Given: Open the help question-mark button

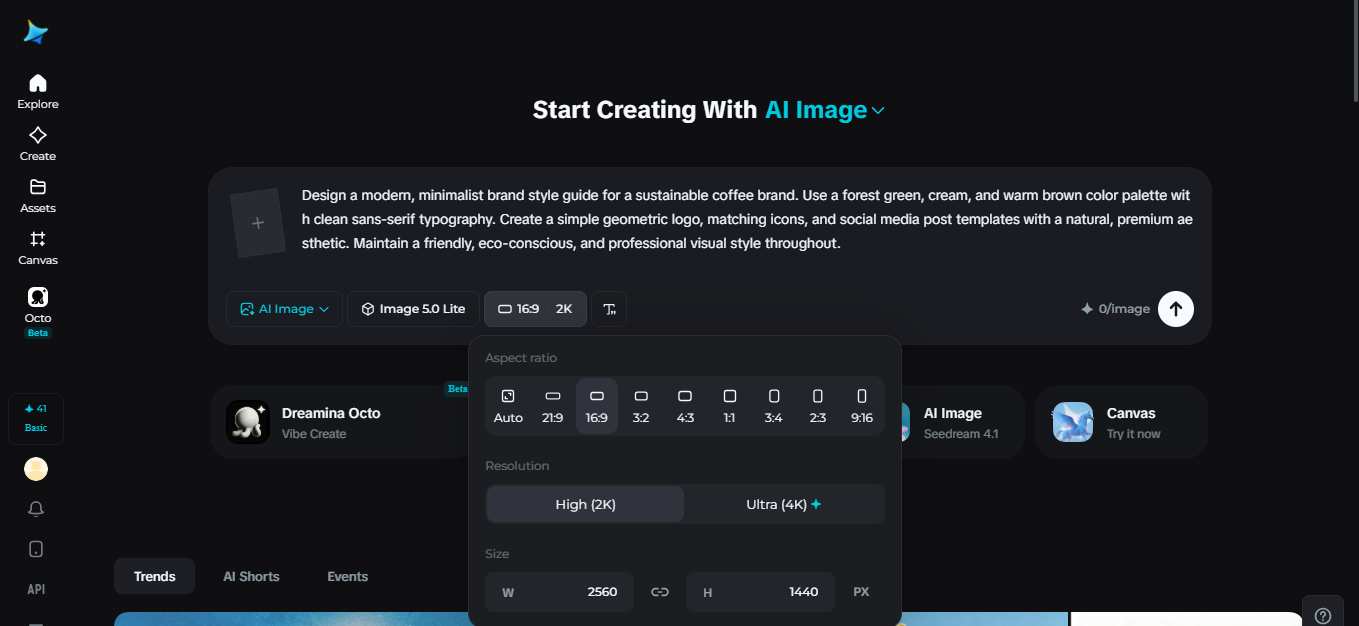Looking at the screenshot, I should click(x=1323, y=615).
